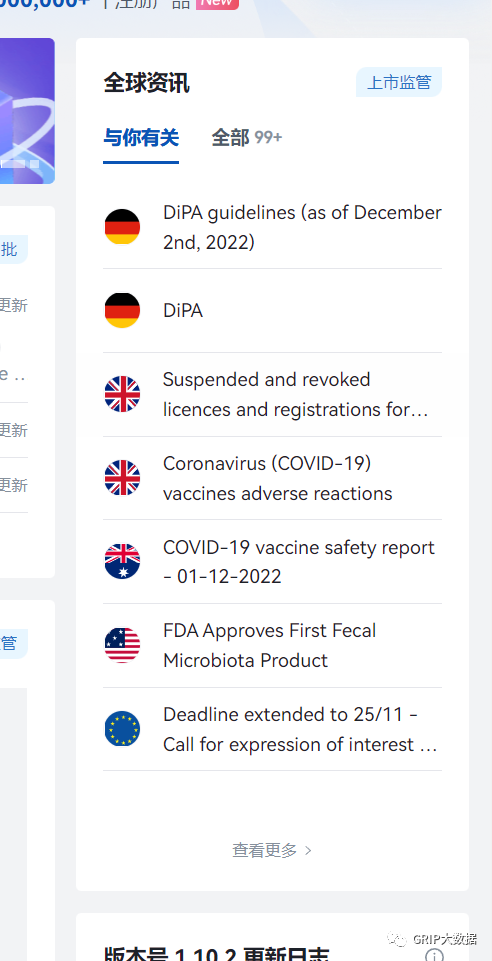
Task: Click EU flag beside Deadline extended item
Action: (122, 729)
